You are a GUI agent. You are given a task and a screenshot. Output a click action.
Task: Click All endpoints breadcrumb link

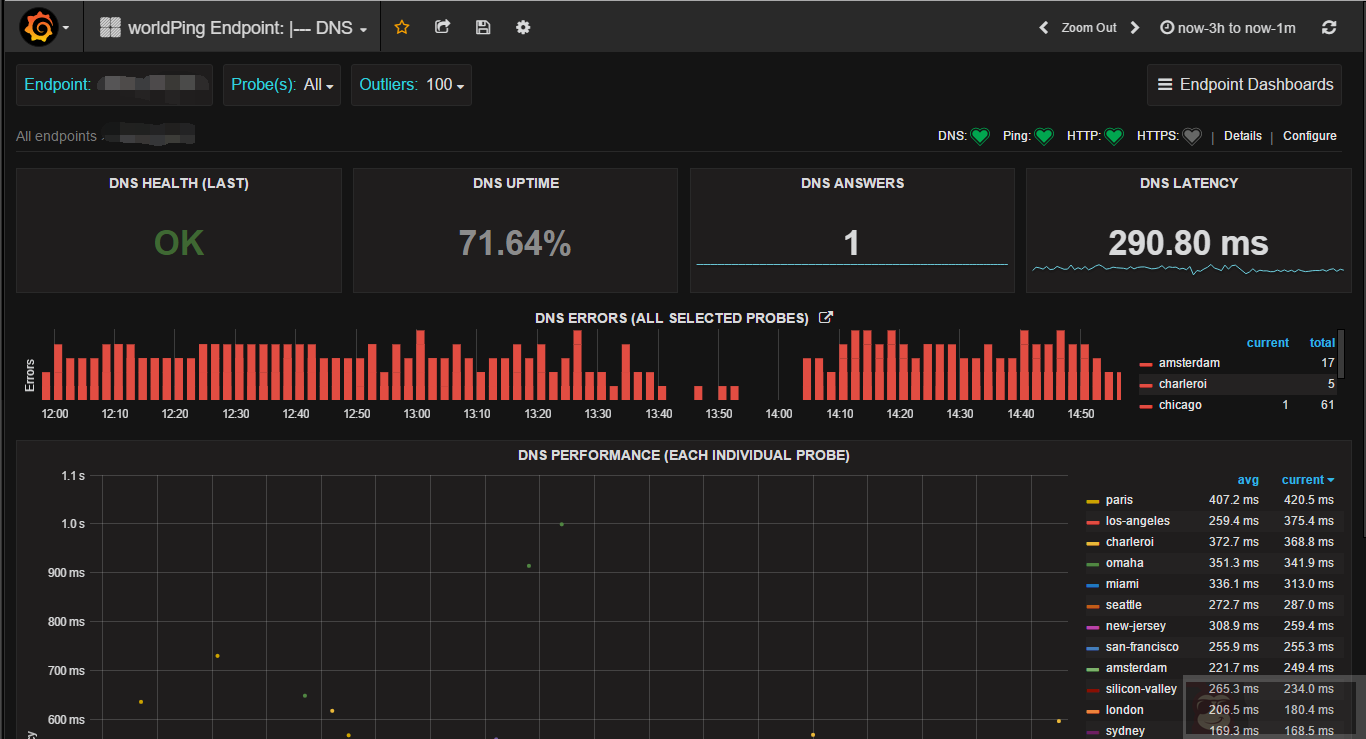56,136
